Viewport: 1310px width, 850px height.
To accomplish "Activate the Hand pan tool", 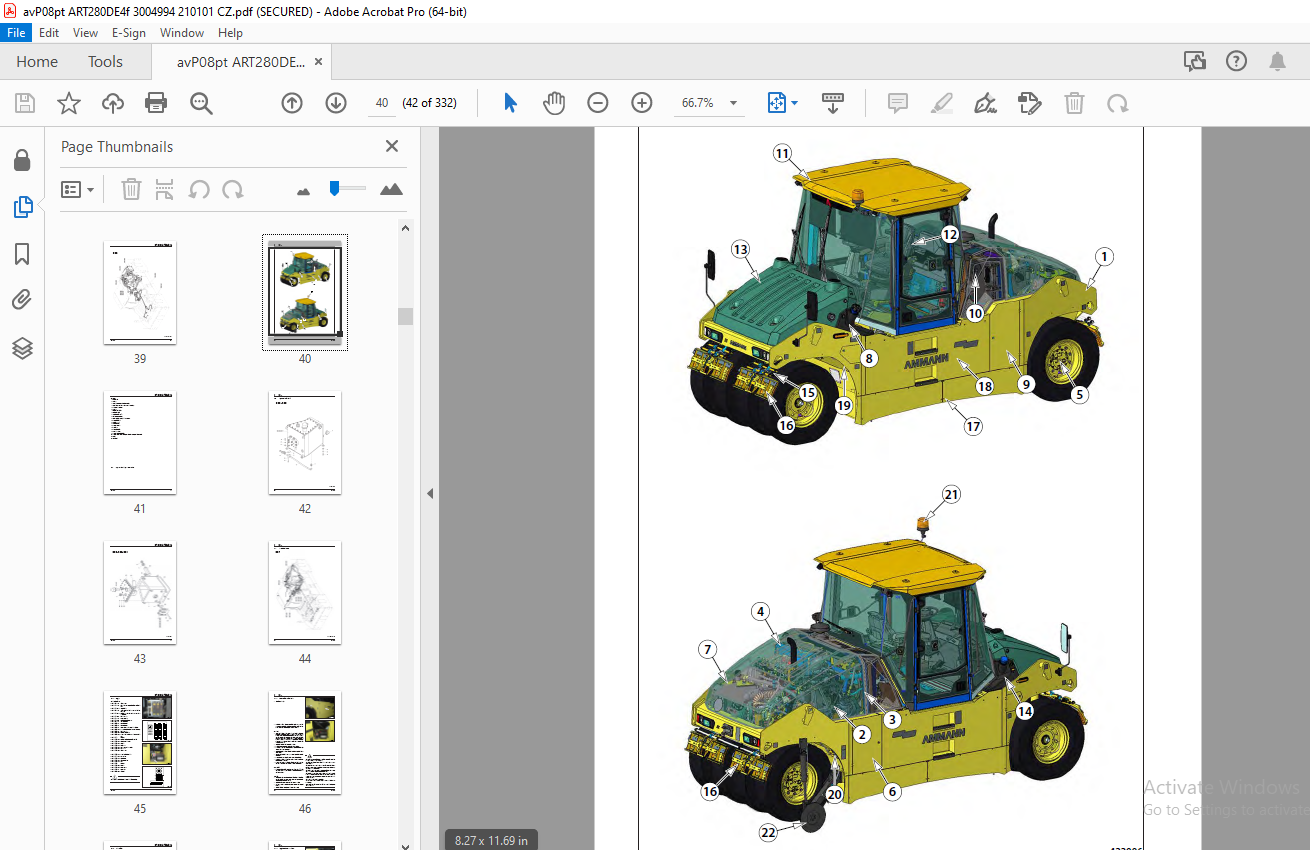I will (554, 103).
